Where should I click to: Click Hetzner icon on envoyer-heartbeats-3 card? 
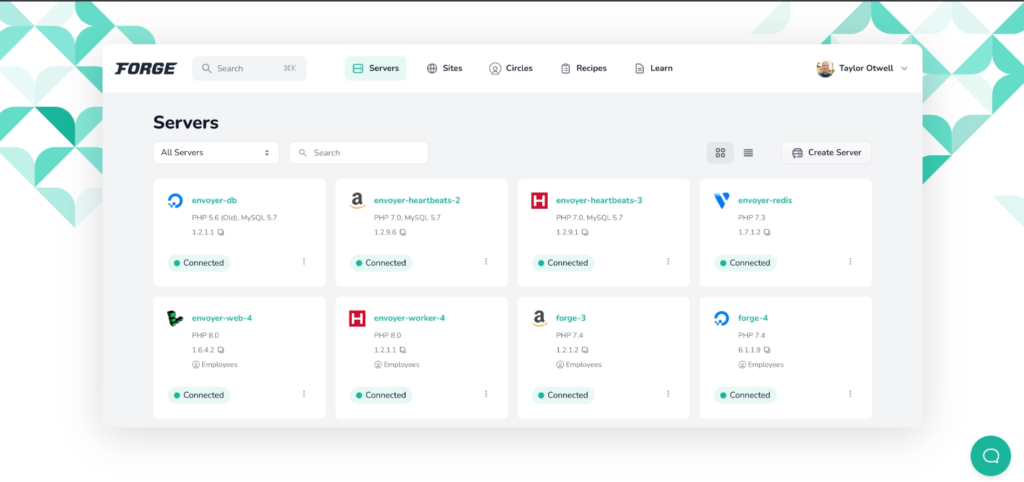pos(539,201)
